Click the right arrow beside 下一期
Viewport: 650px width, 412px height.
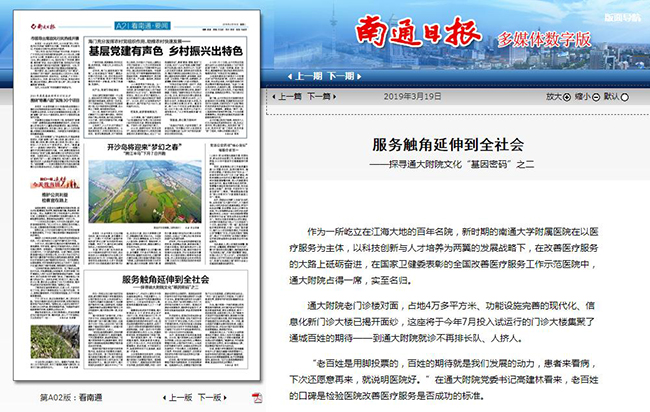(x=359, y=76)
